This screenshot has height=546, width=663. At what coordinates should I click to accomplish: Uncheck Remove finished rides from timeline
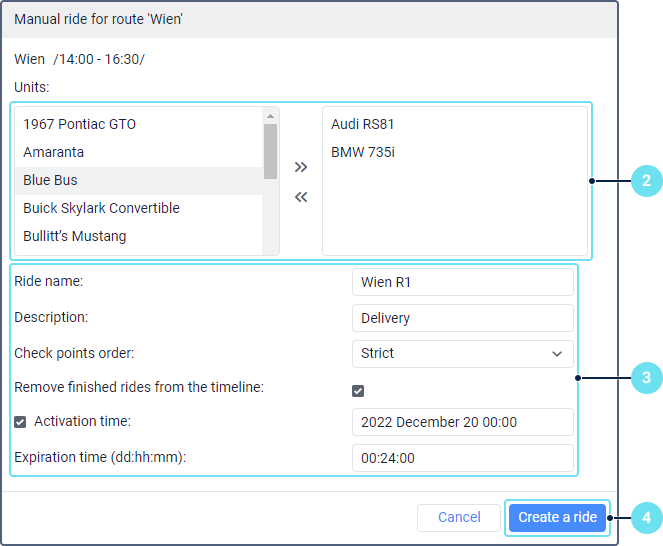358,391
